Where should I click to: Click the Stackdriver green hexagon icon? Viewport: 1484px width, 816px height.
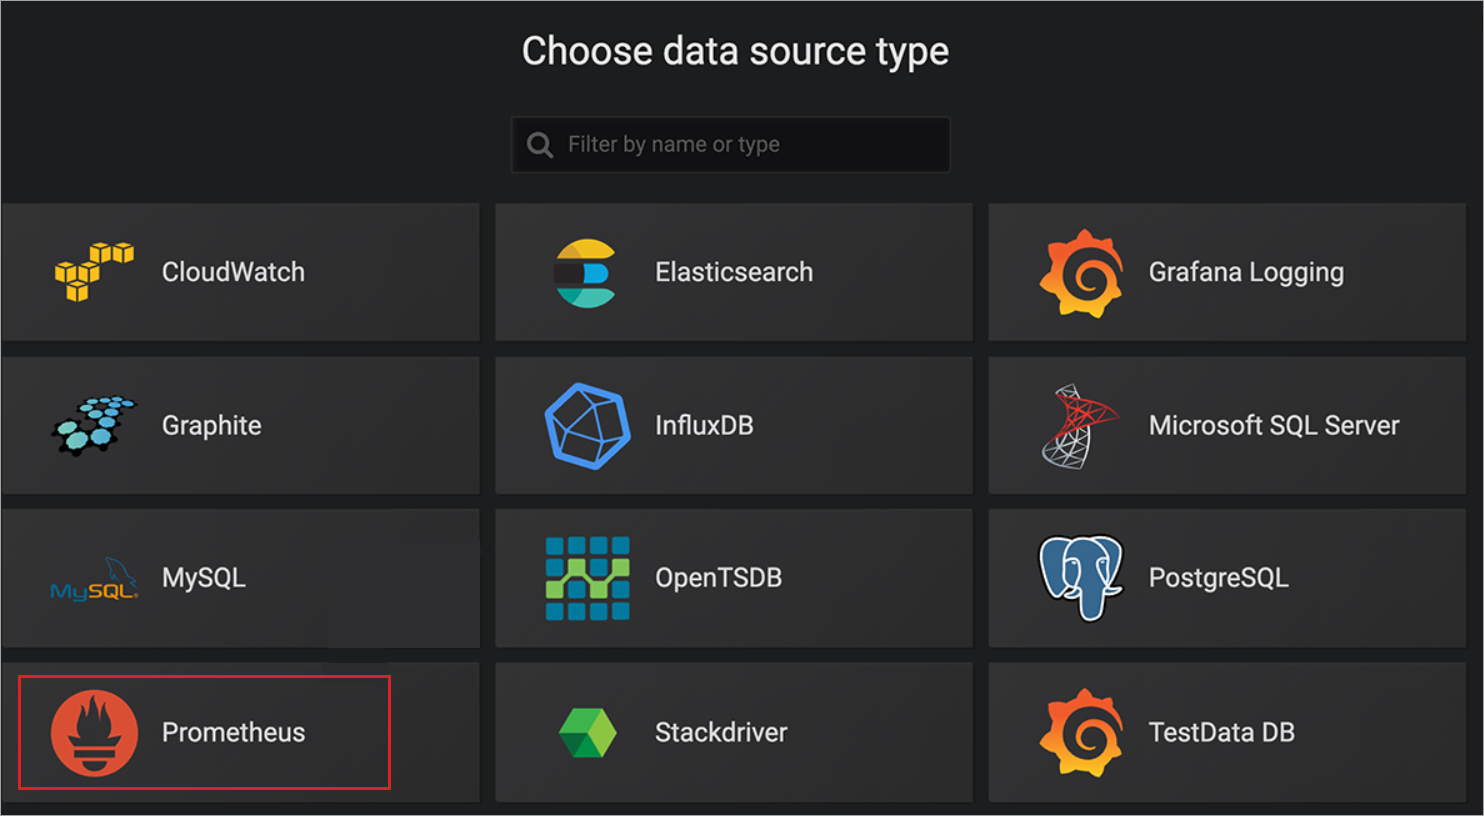[x=587, y=732]
